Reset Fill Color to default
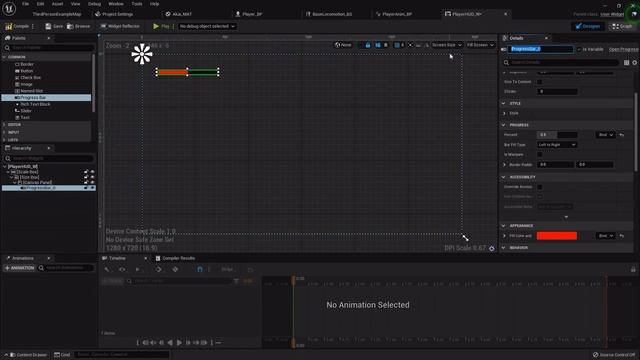640x360 pixels. pyautogui.click(x=622, y=236)
